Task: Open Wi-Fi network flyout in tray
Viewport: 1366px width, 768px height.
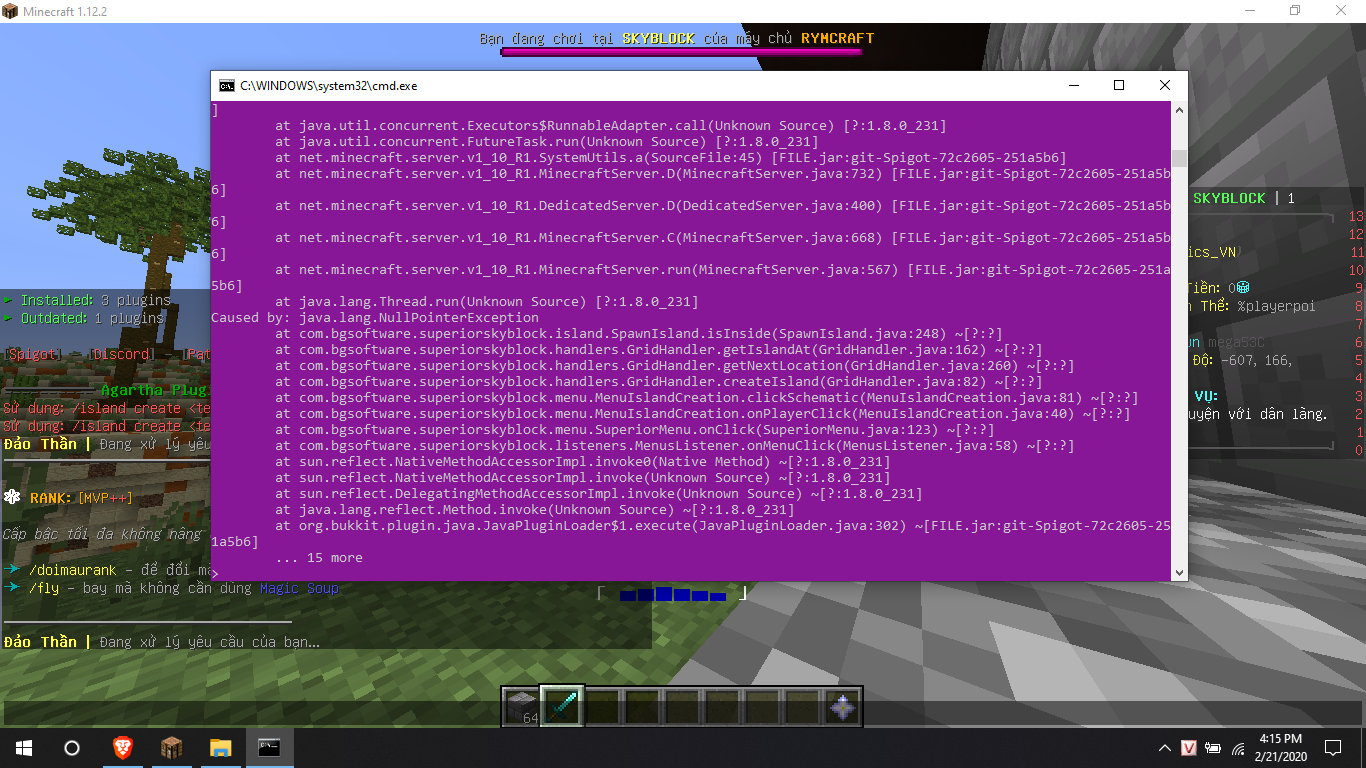Action: click(x=1238, y=747)
